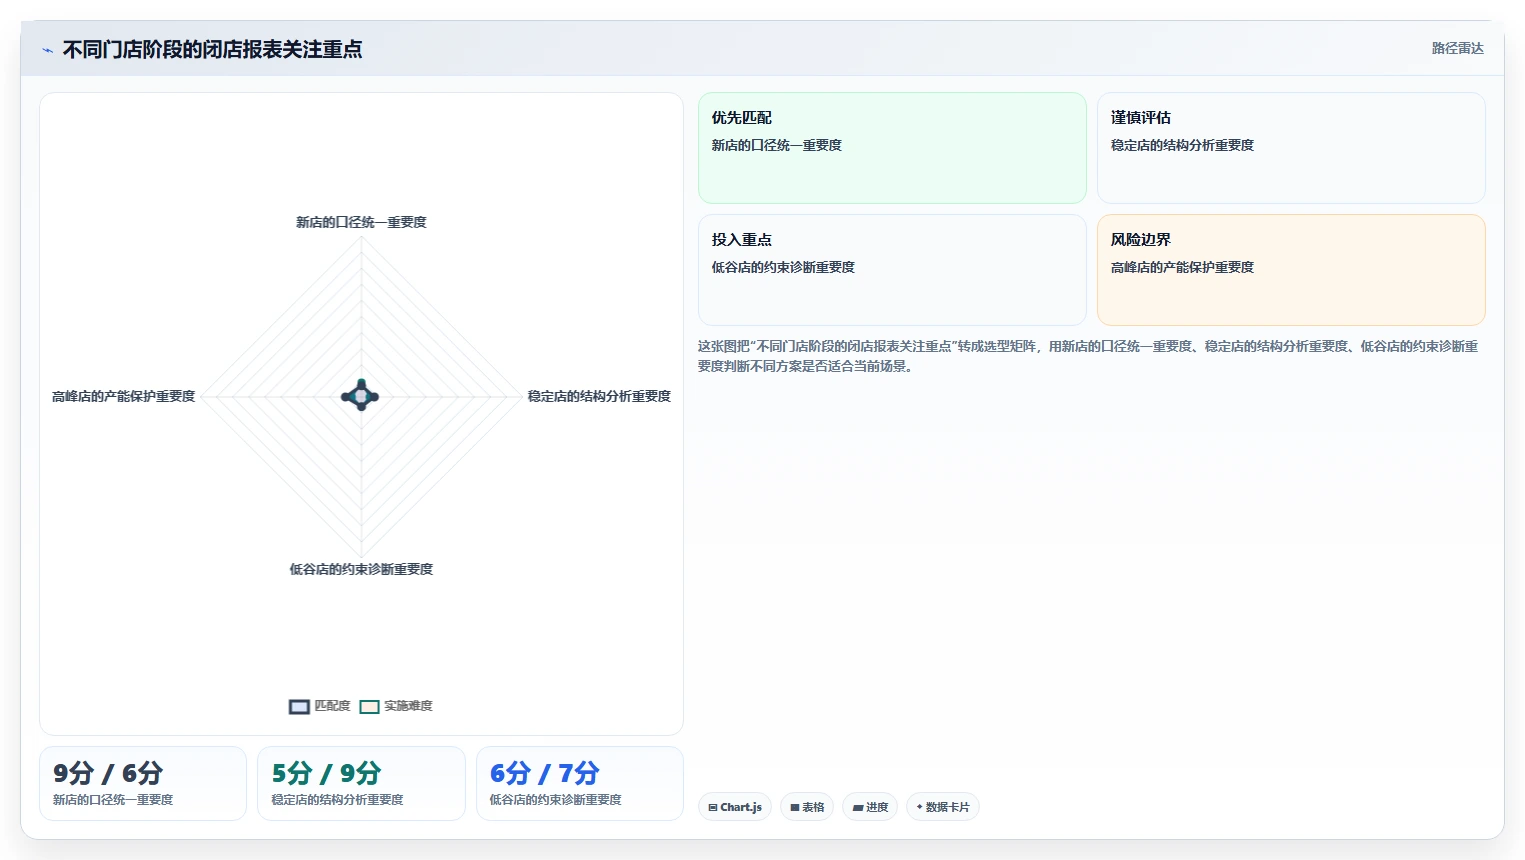Screen dimensions: 1525x860
Task: Click radar axis label 稳定店的结构分析重要度
Action: pos(599,396)
